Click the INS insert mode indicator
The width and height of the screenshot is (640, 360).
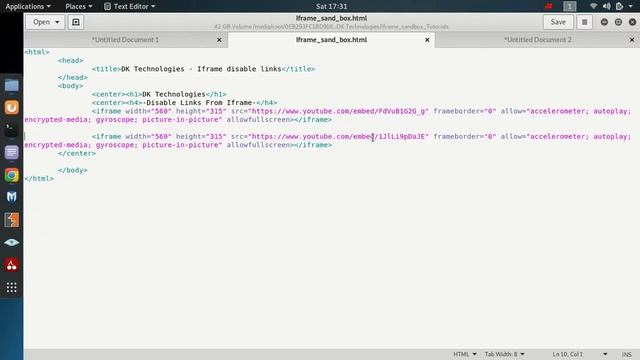point(627,354)
